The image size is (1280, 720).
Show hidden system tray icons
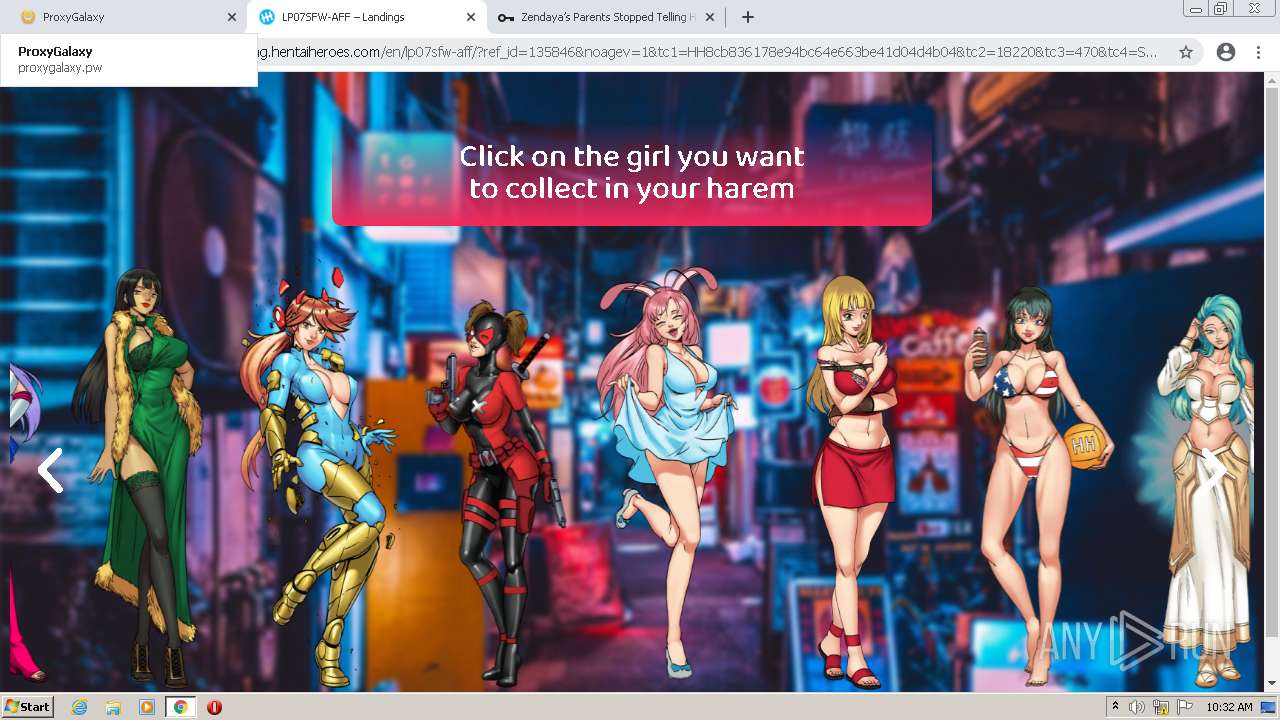pyautogui.click(x=1115, y=707)
